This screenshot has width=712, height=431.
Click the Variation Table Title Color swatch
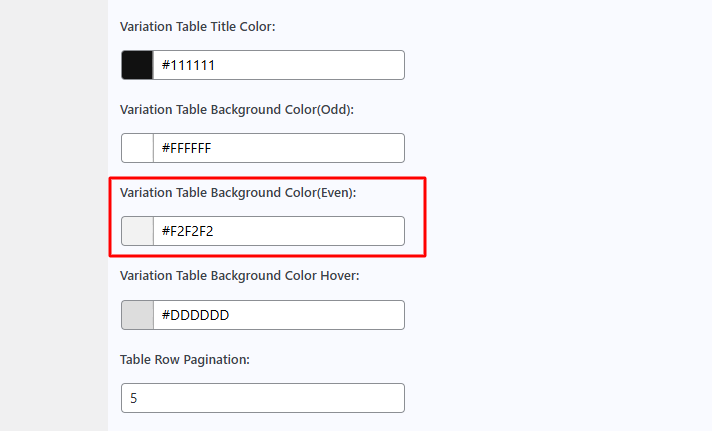pyautogui.click(x=137, y=65)
